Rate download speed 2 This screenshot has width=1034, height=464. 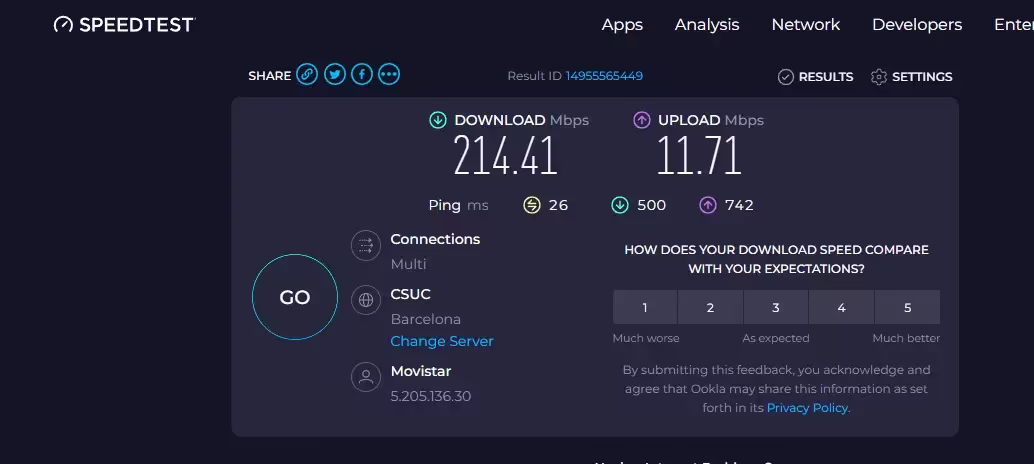(x=710, y=307)
